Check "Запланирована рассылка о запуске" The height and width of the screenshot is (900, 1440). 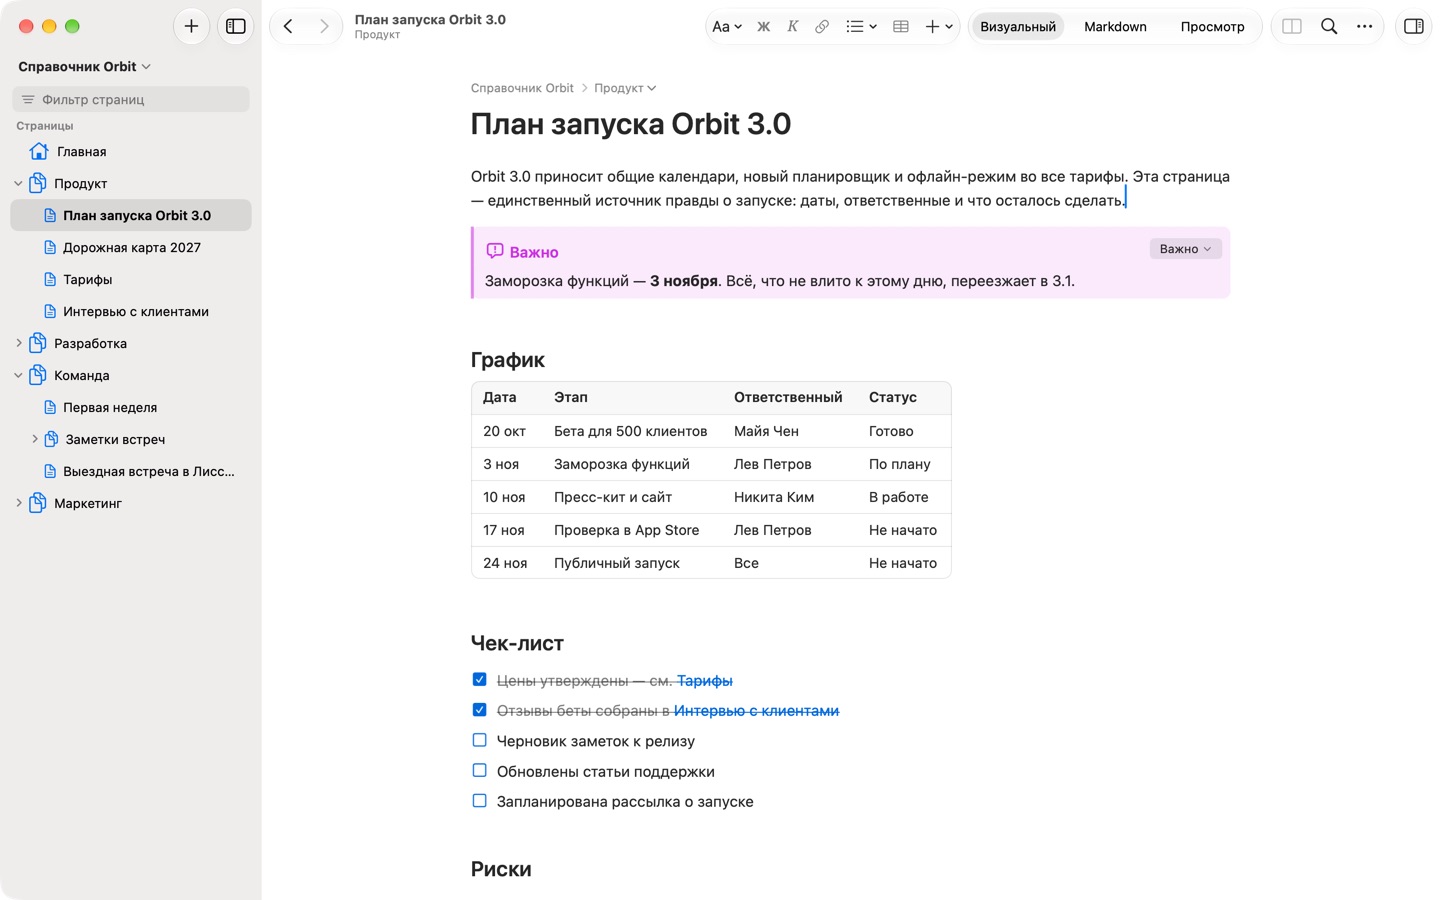point(479,801)
